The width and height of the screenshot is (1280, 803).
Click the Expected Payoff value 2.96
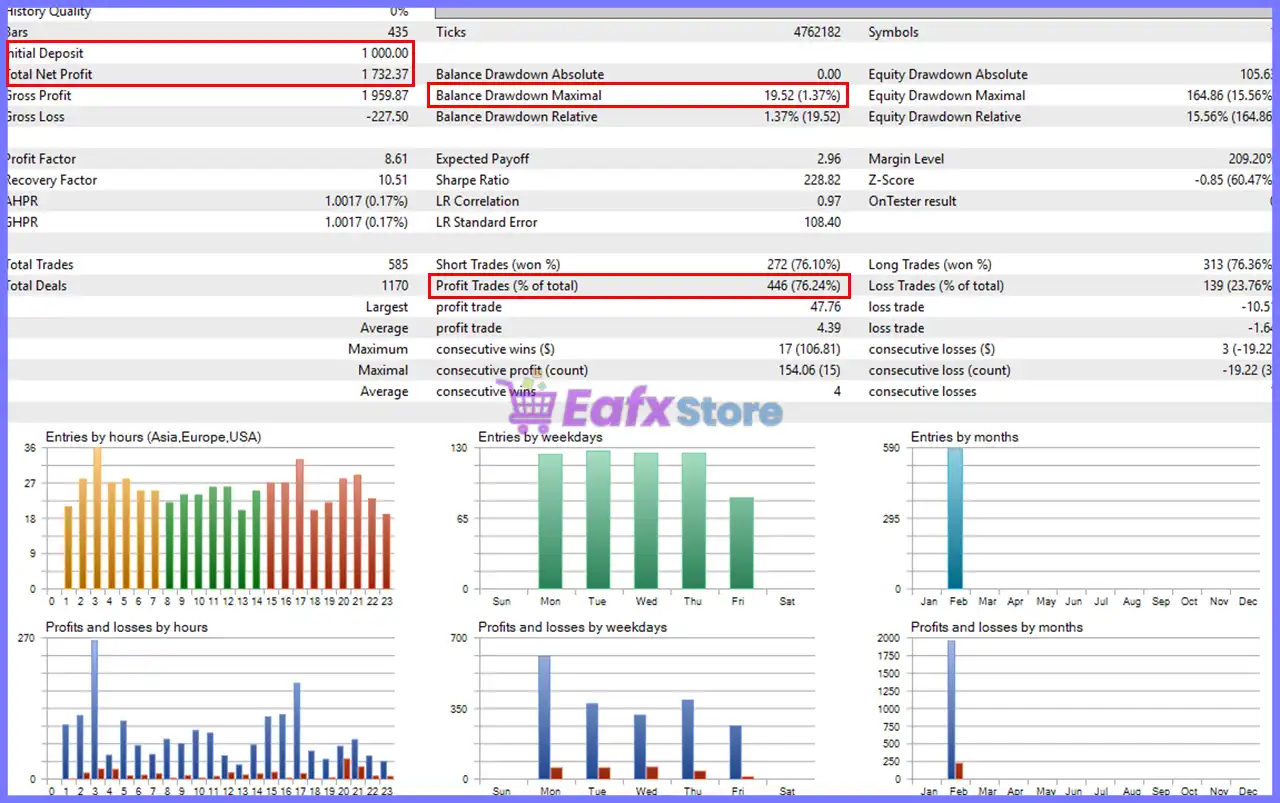pyautogui.click(x=829, y=159)
